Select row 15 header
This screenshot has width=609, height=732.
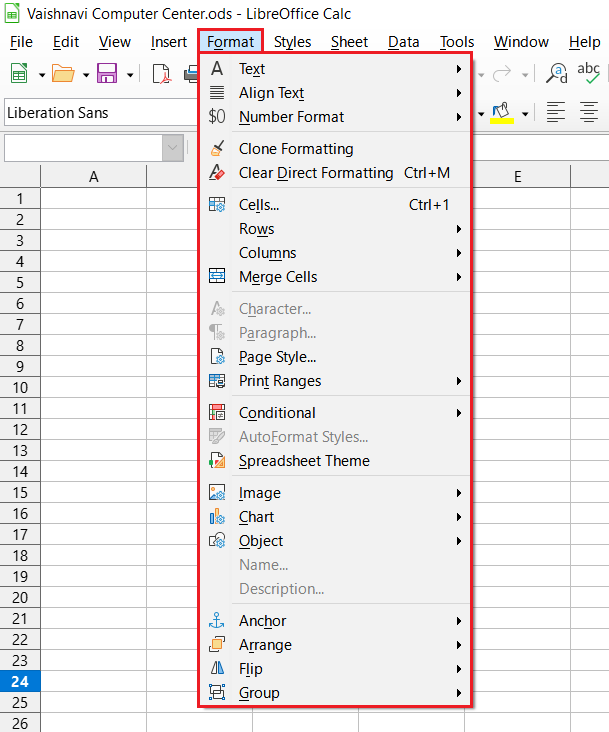coord(20,493)
